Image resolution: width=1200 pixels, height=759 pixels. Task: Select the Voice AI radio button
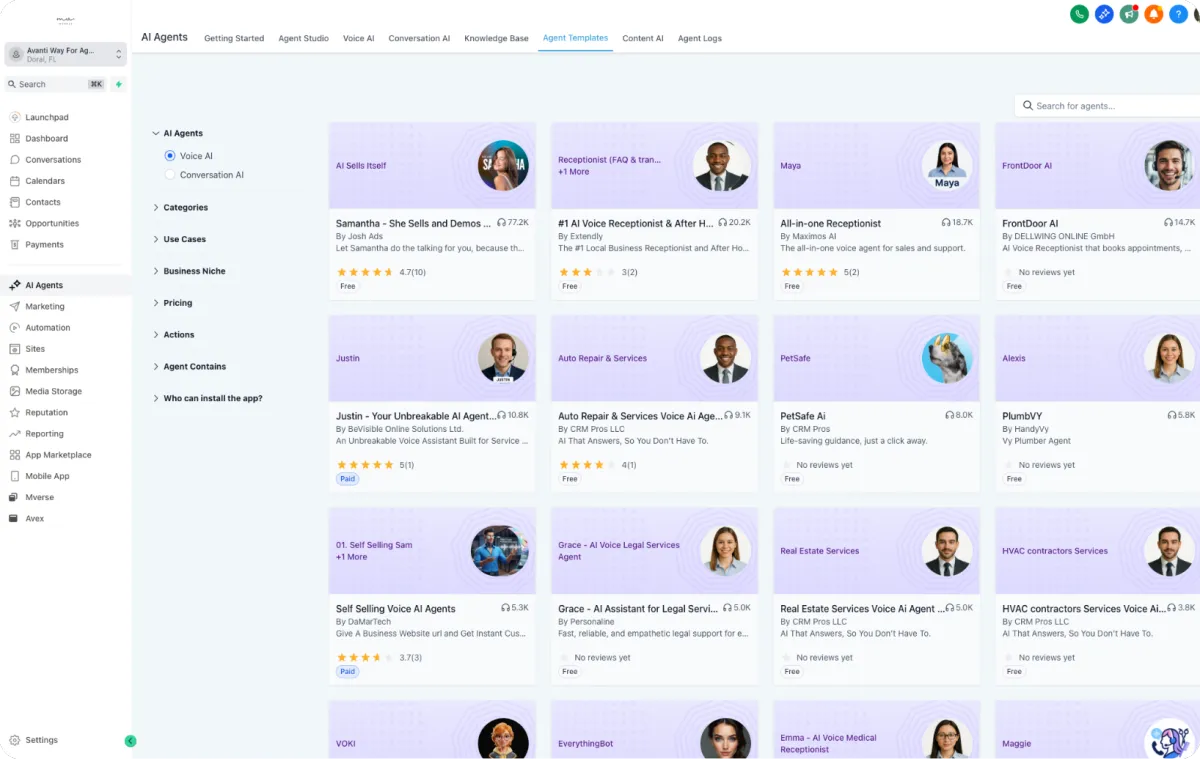(170, 156)
